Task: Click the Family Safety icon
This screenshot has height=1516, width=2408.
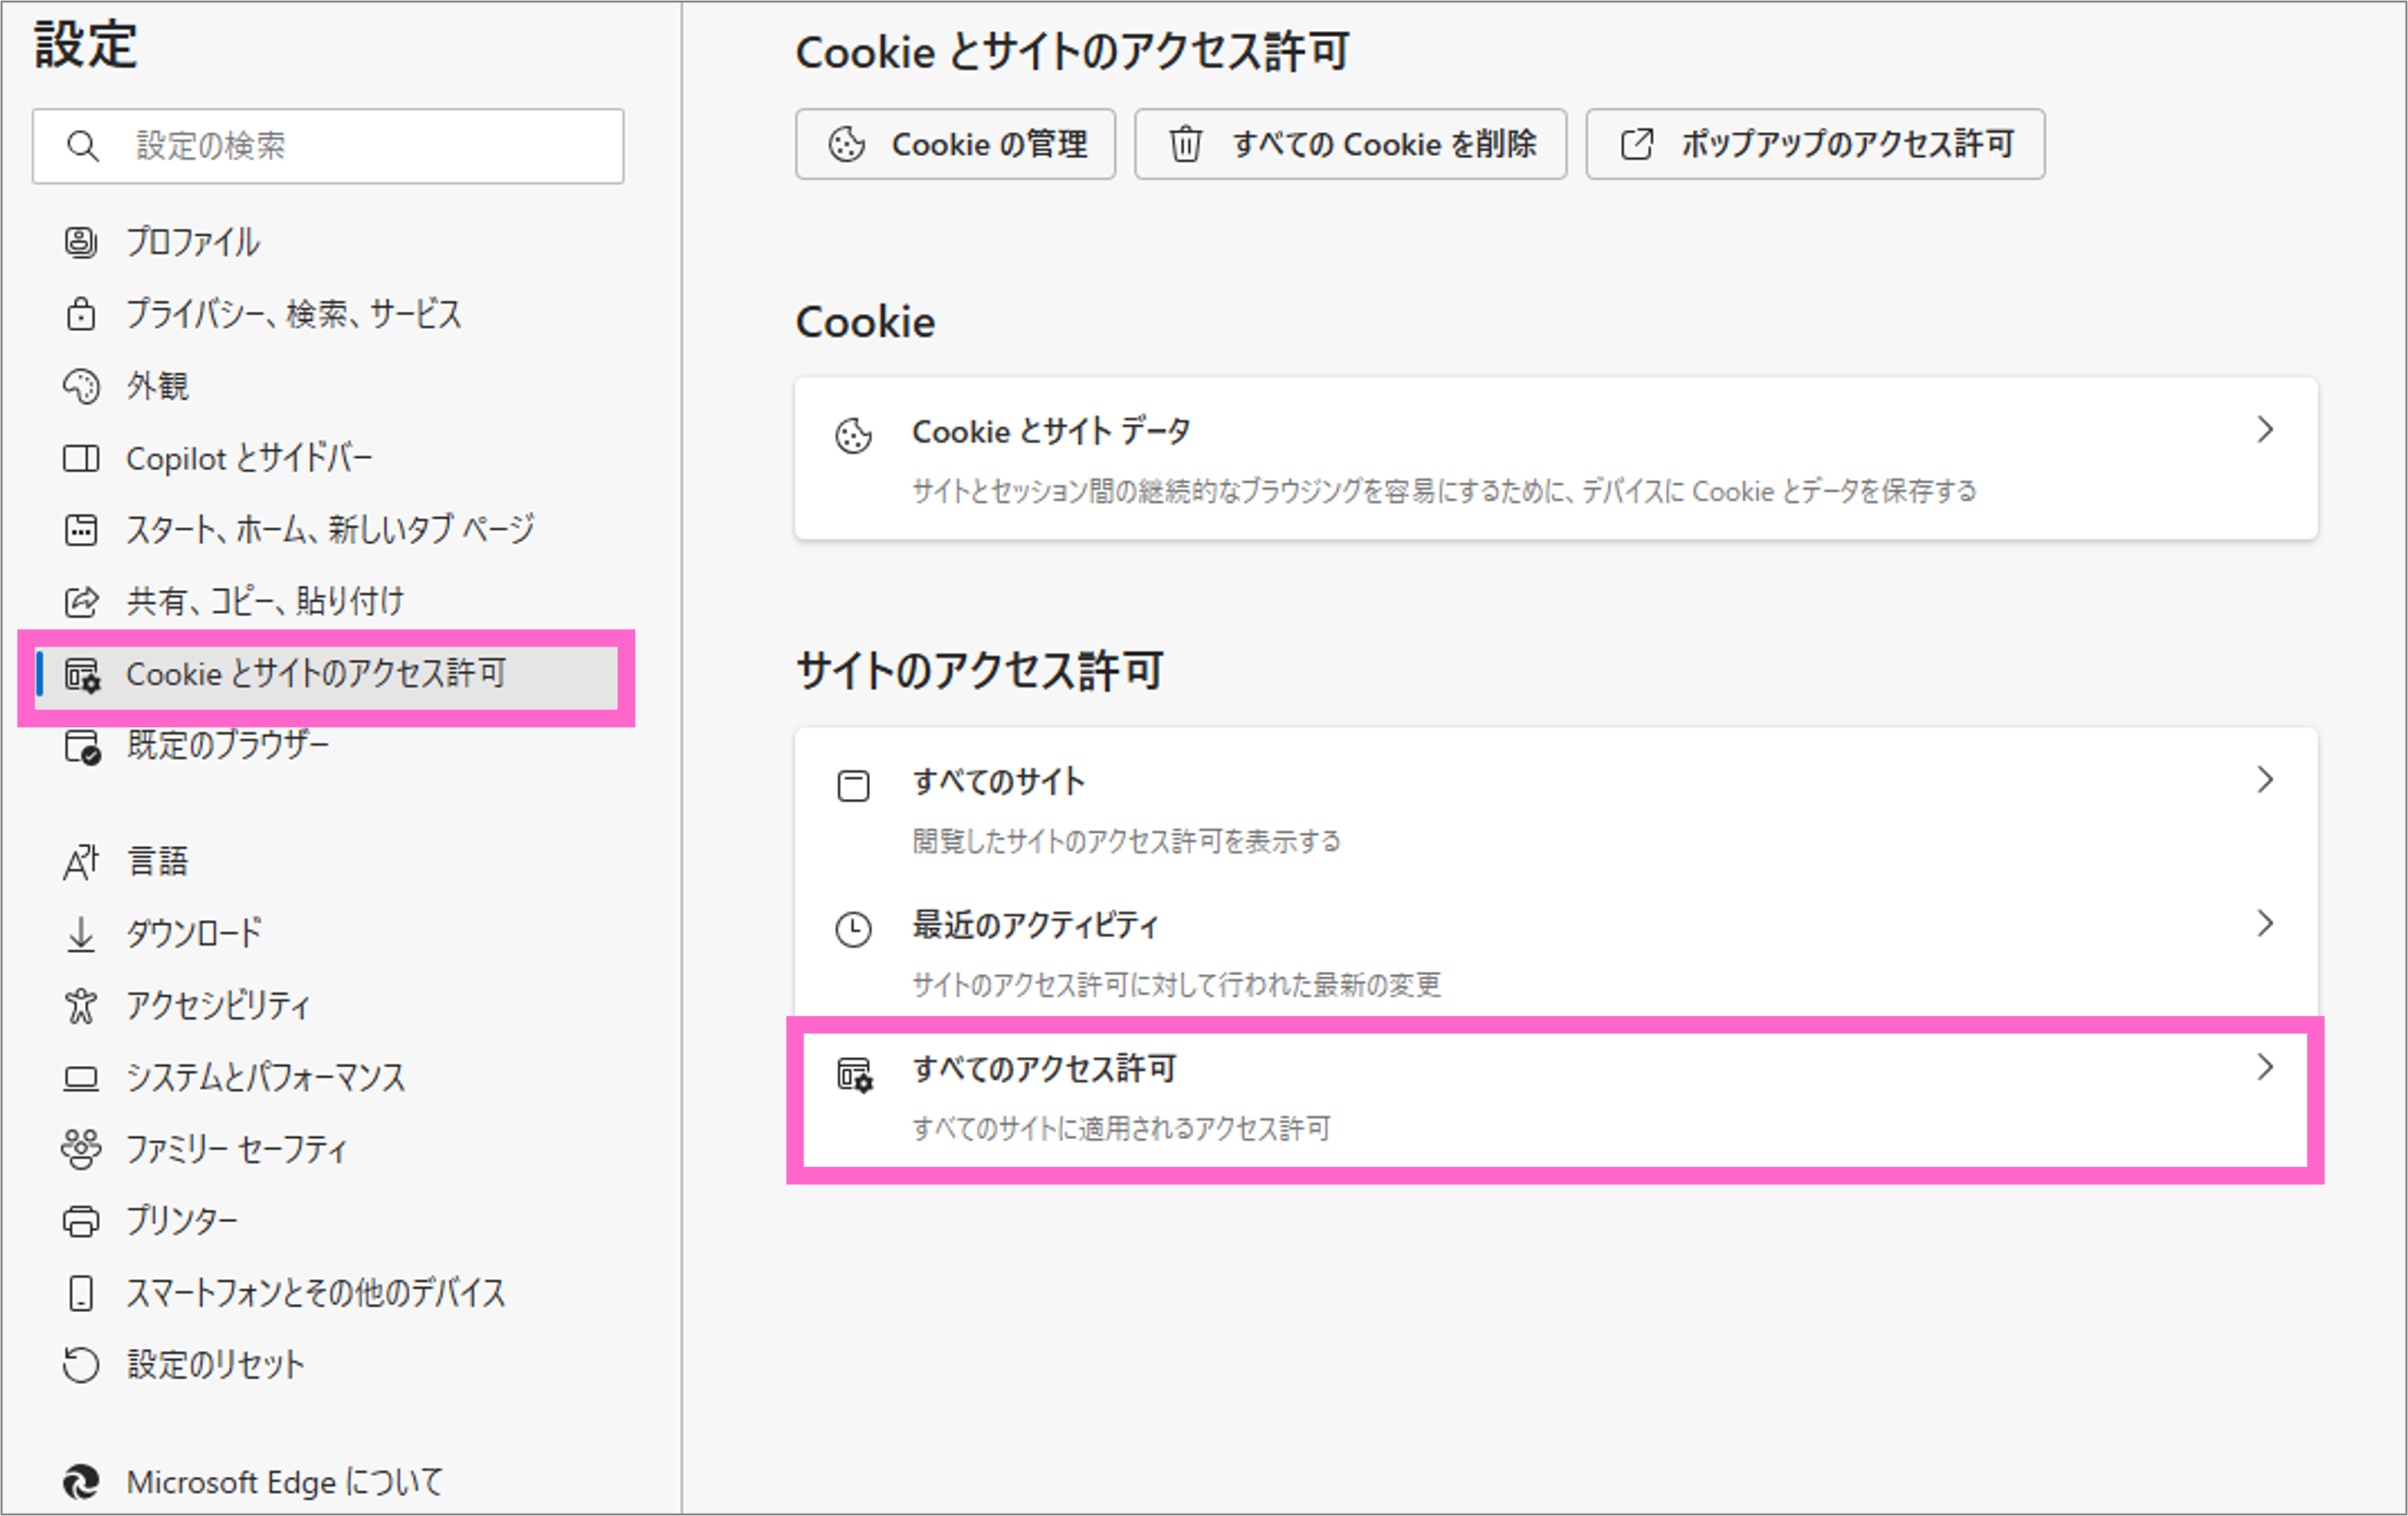Action: coord(80,1149)
